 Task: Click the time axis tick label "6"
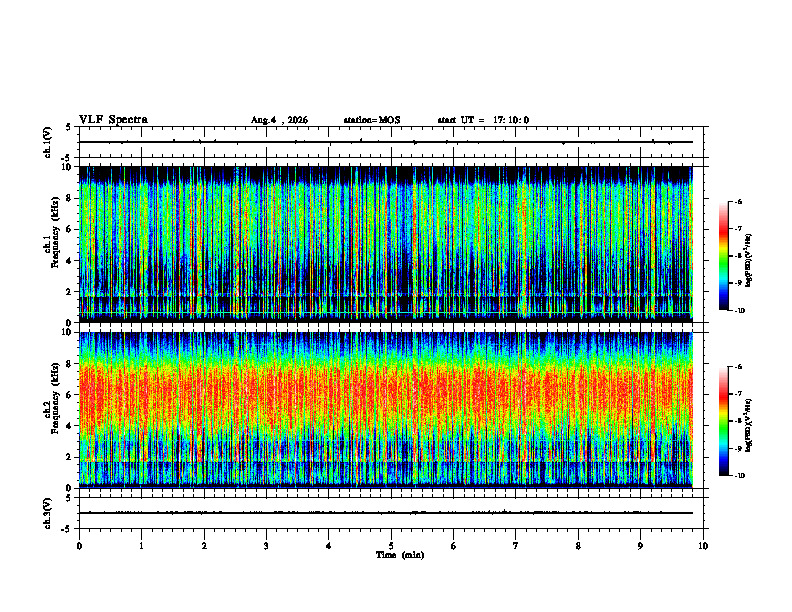454,546
